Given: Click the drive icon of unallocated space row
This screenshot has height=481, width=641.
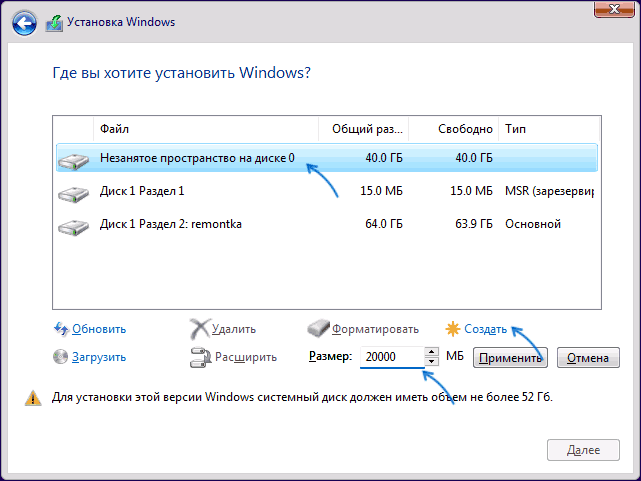Looking at the screenshot, I should 73,161.
